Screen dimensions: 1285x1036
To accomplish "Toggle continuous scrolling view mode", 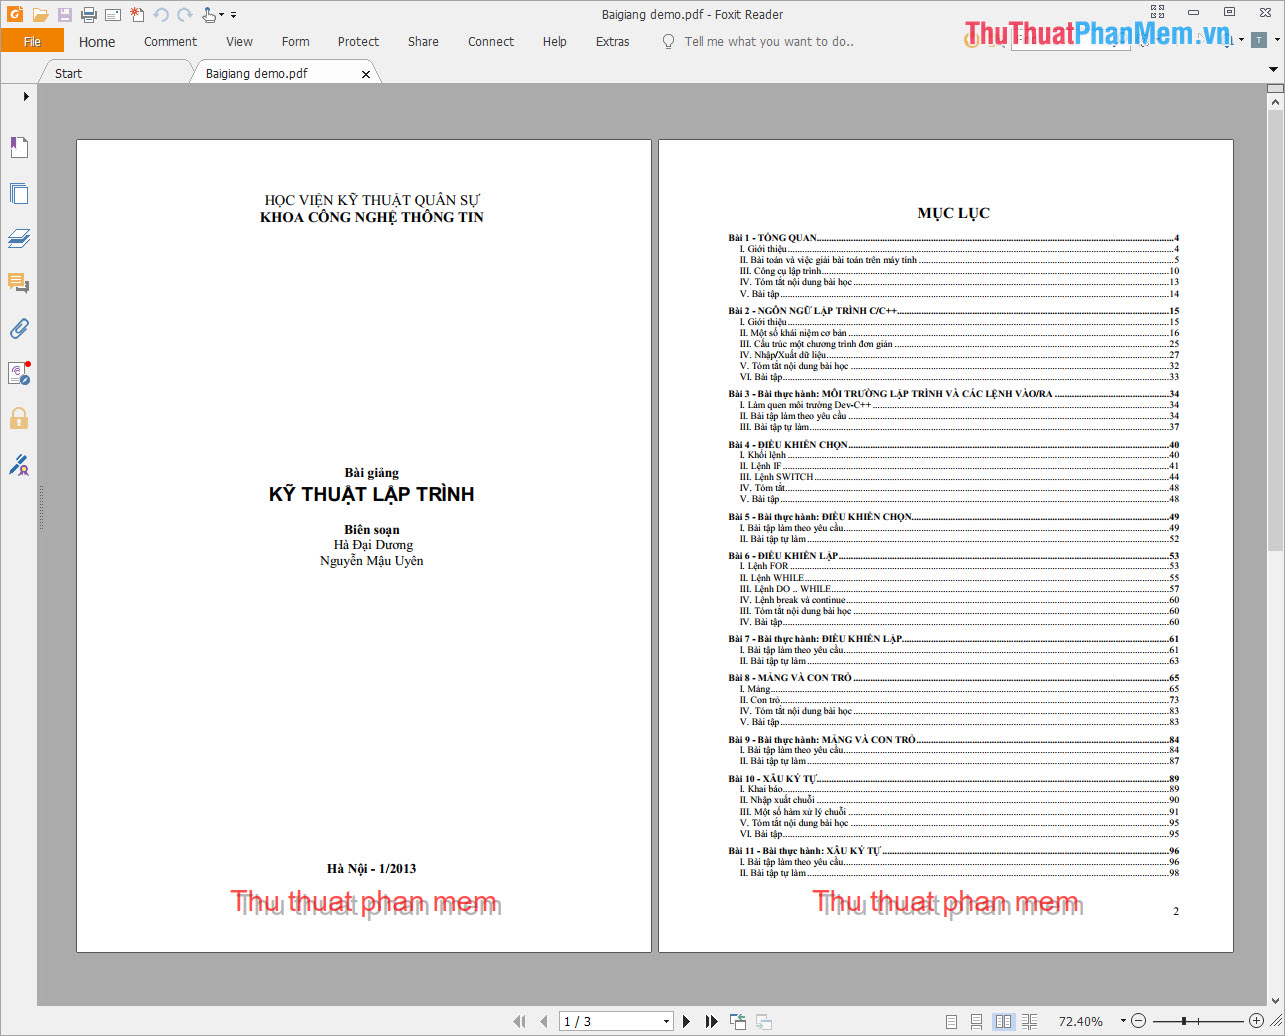I will click(x=976, y=1021).
